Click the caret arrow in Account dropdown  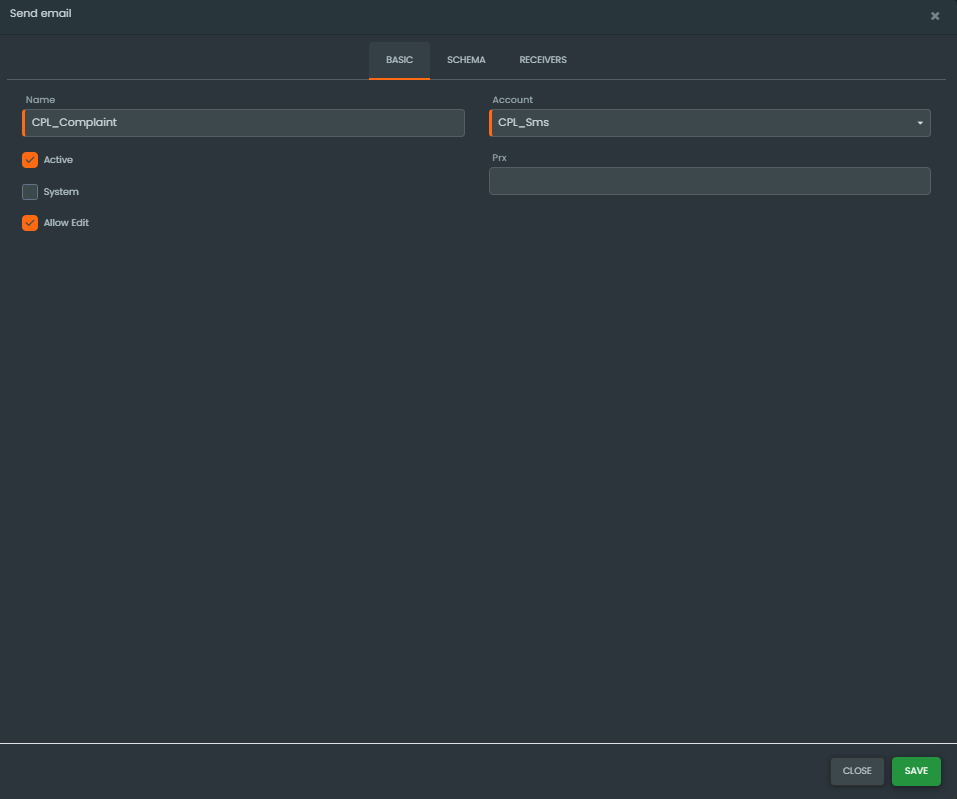(x=919, y=123)
